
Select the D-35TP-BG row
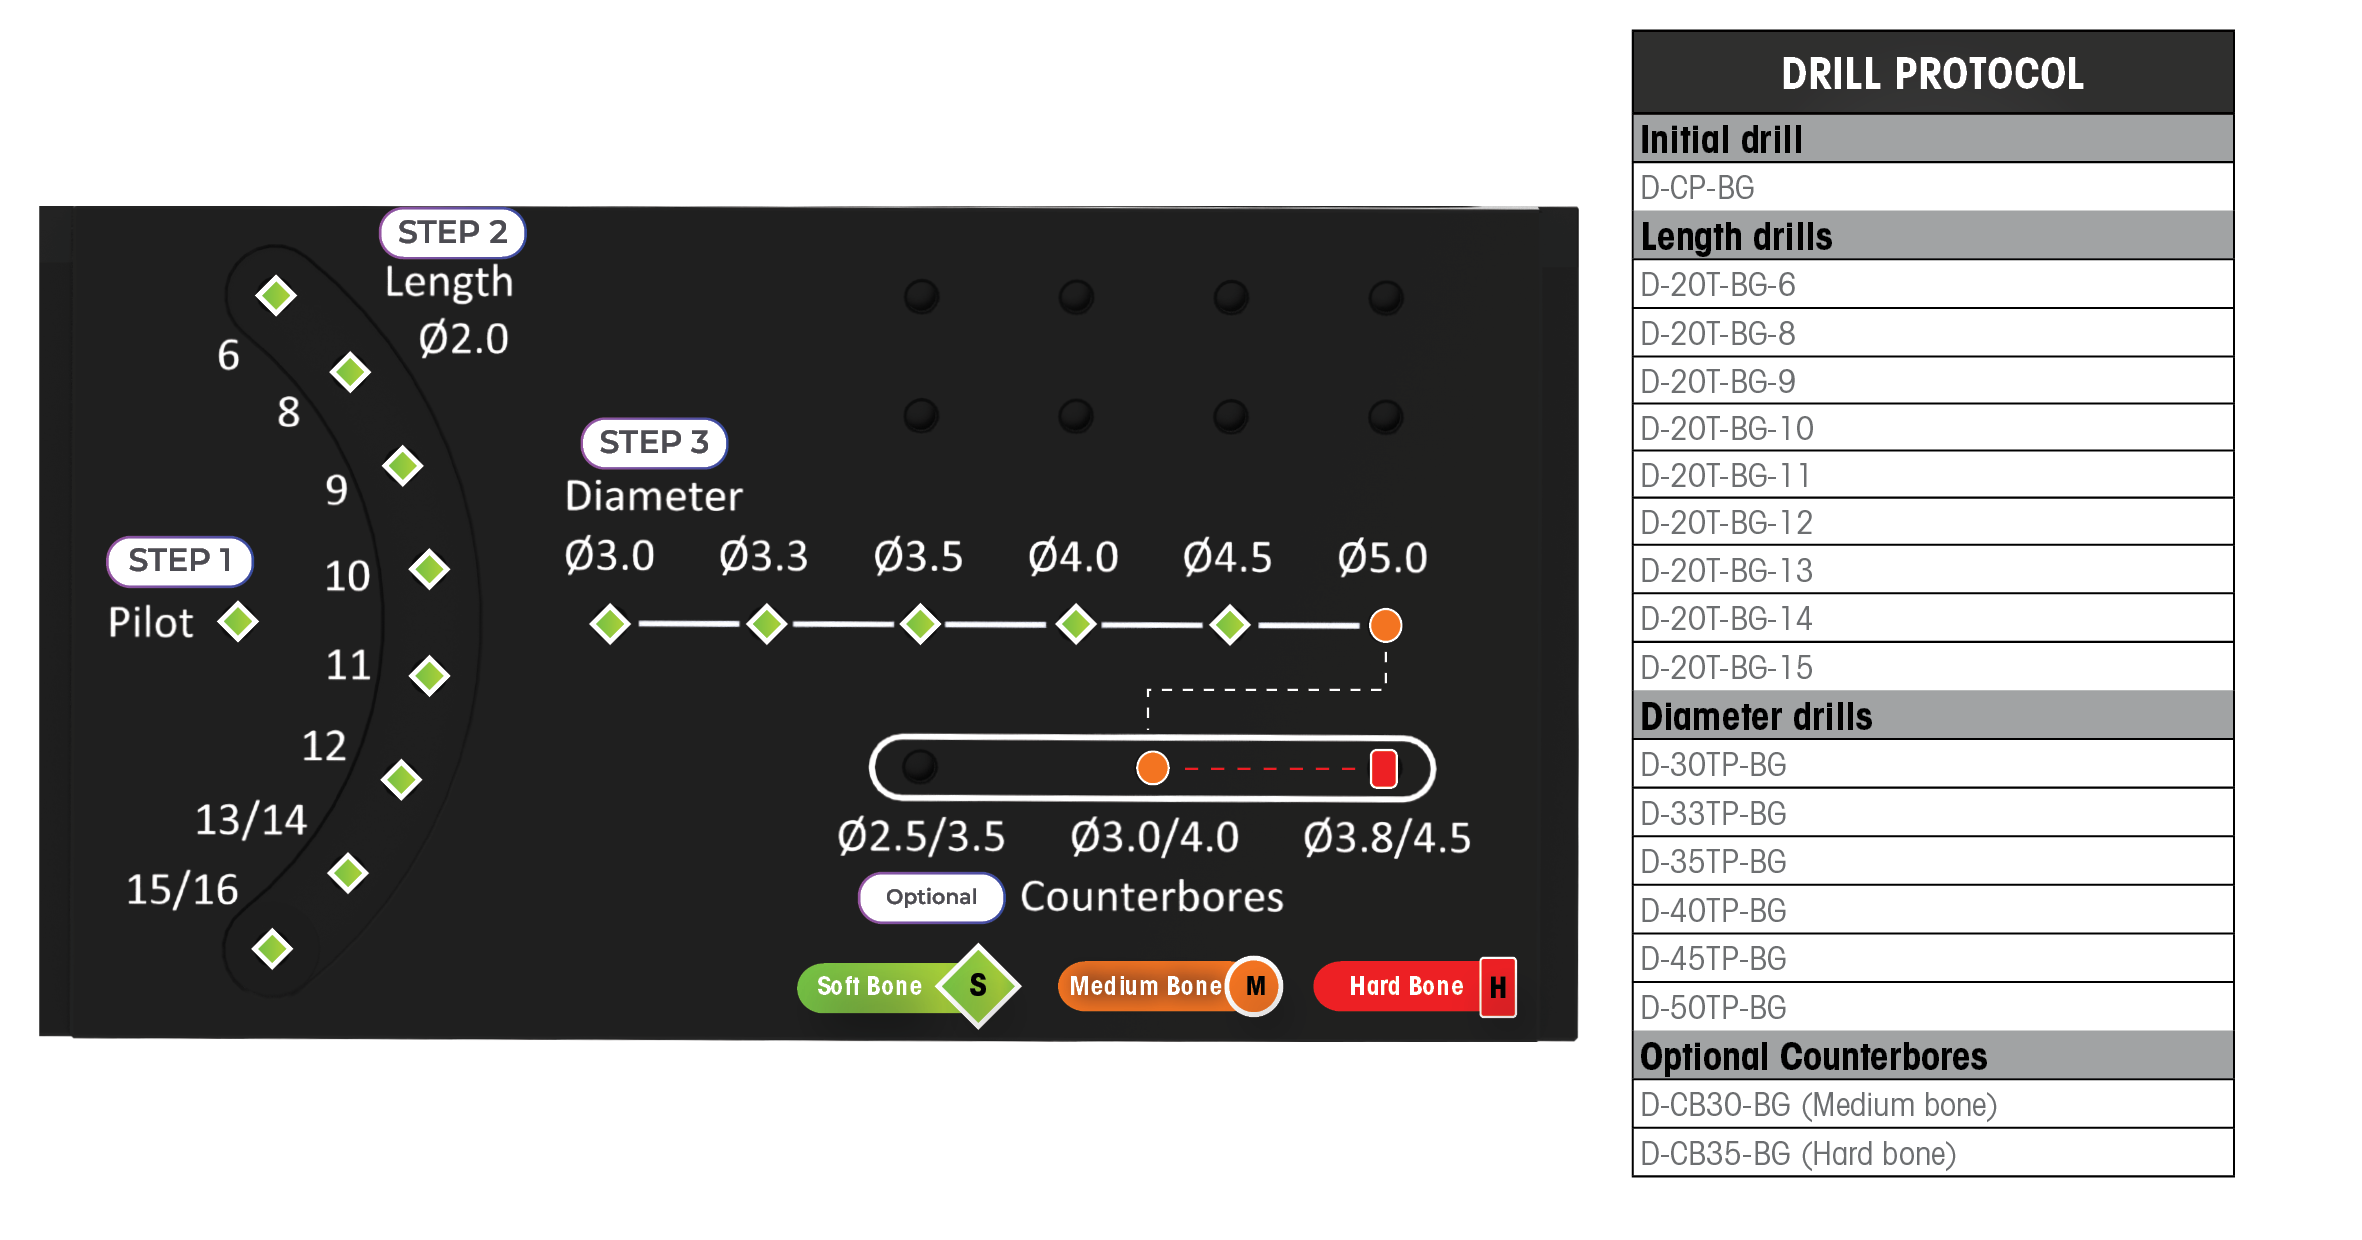point(1932,861)
